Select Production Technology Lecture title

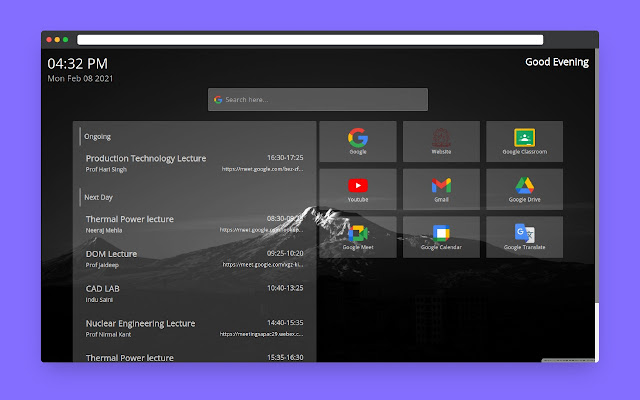[146, 158]
